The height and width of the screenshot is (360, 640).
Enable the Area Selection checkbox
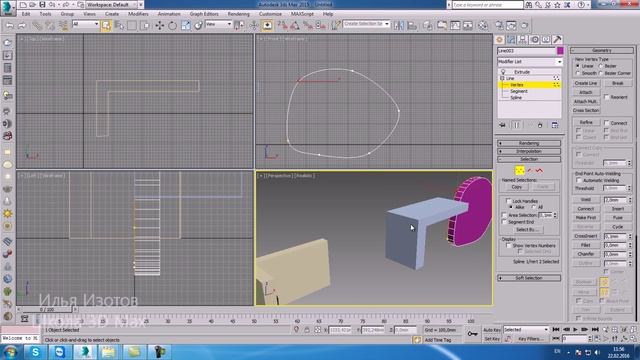click(x=504, y=215)
